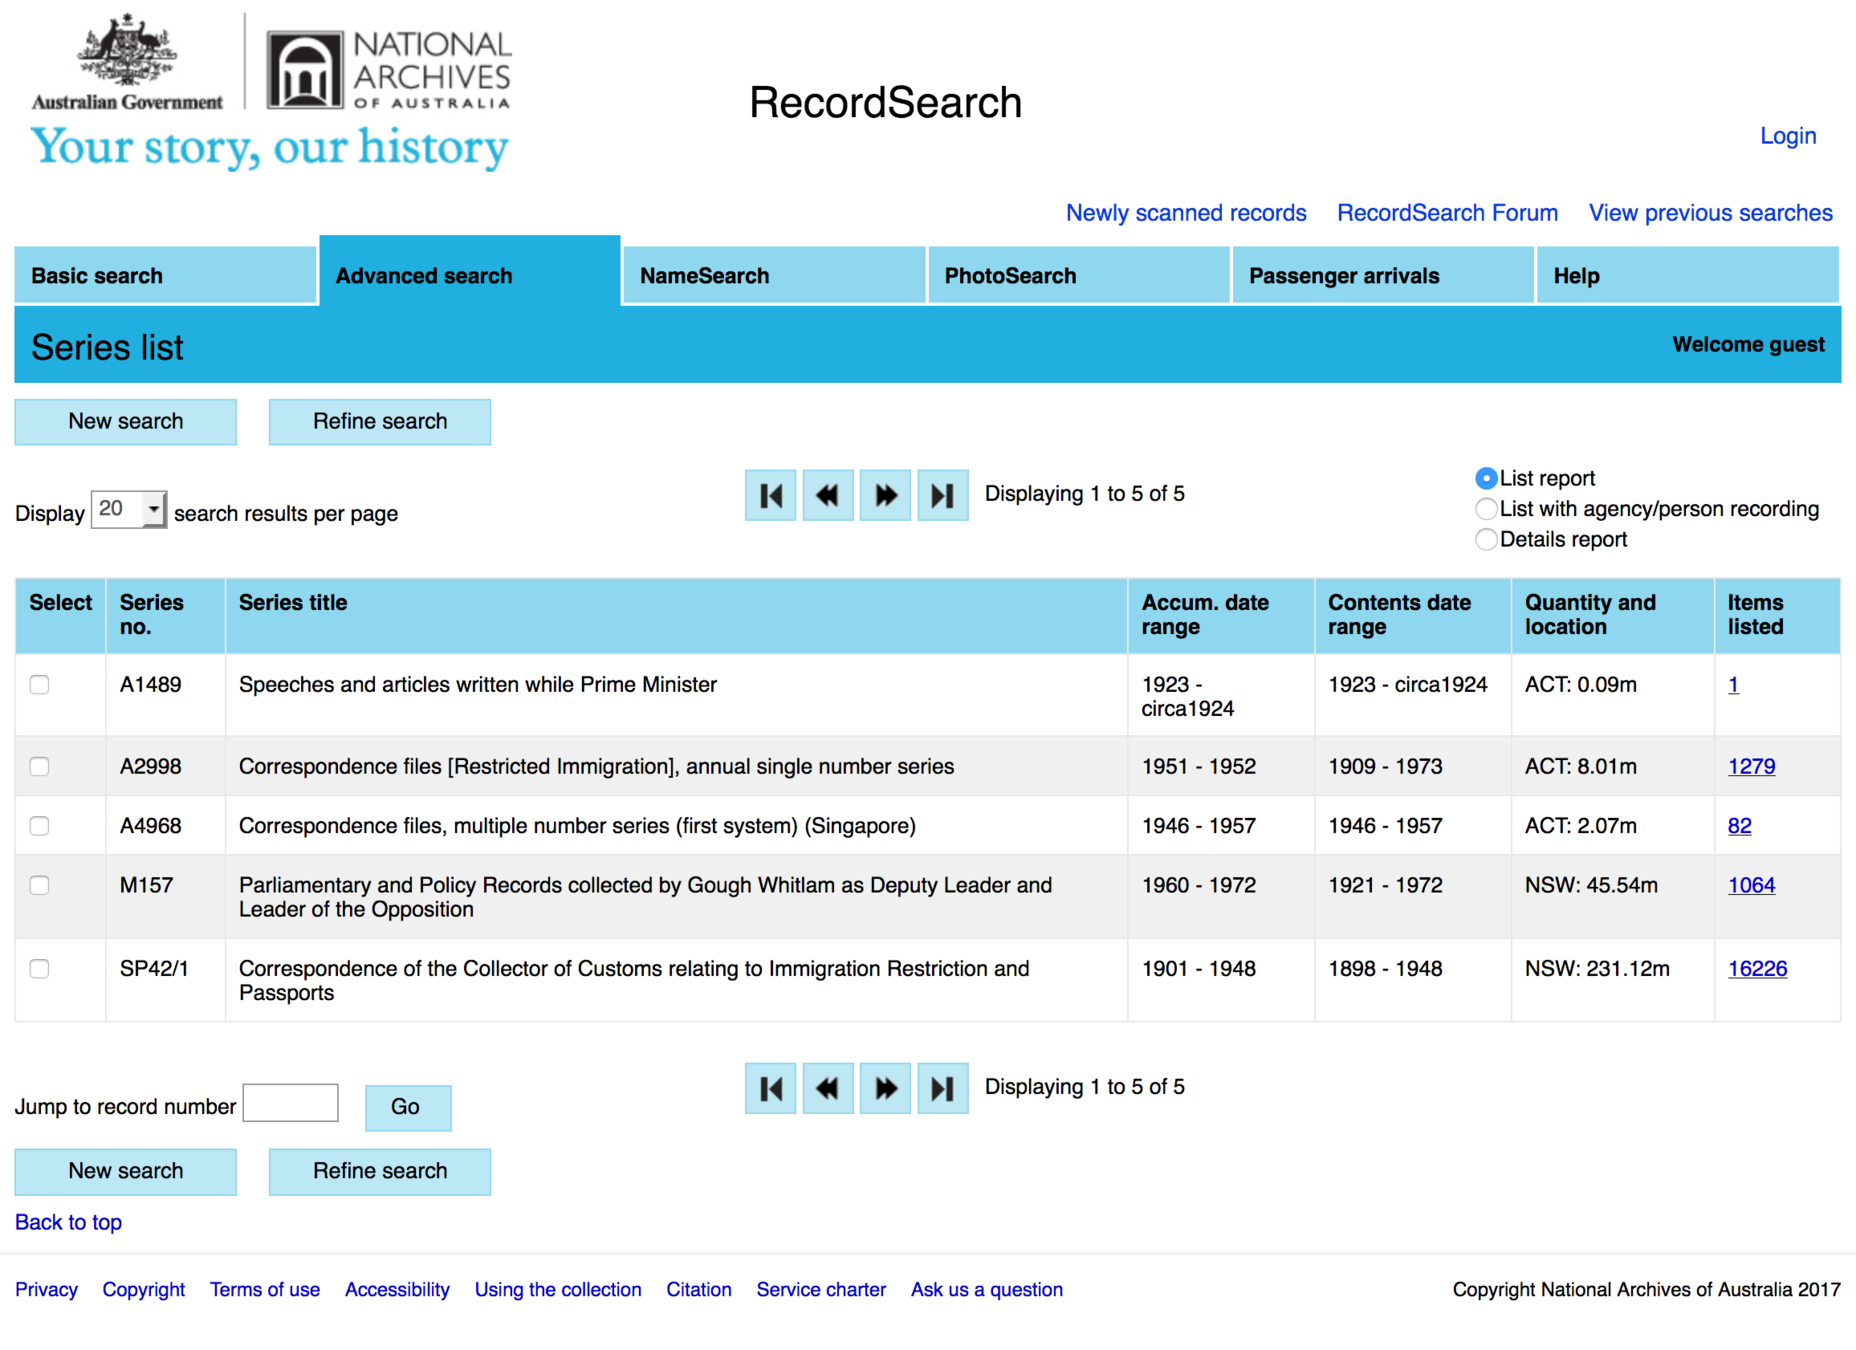Open View previous searches link

1710,213
